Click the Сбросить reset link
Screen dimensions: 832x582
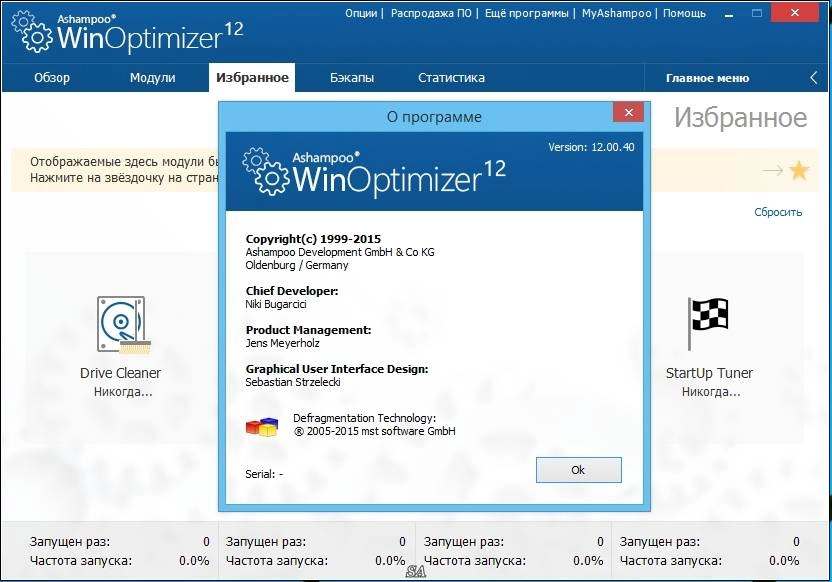778,212
